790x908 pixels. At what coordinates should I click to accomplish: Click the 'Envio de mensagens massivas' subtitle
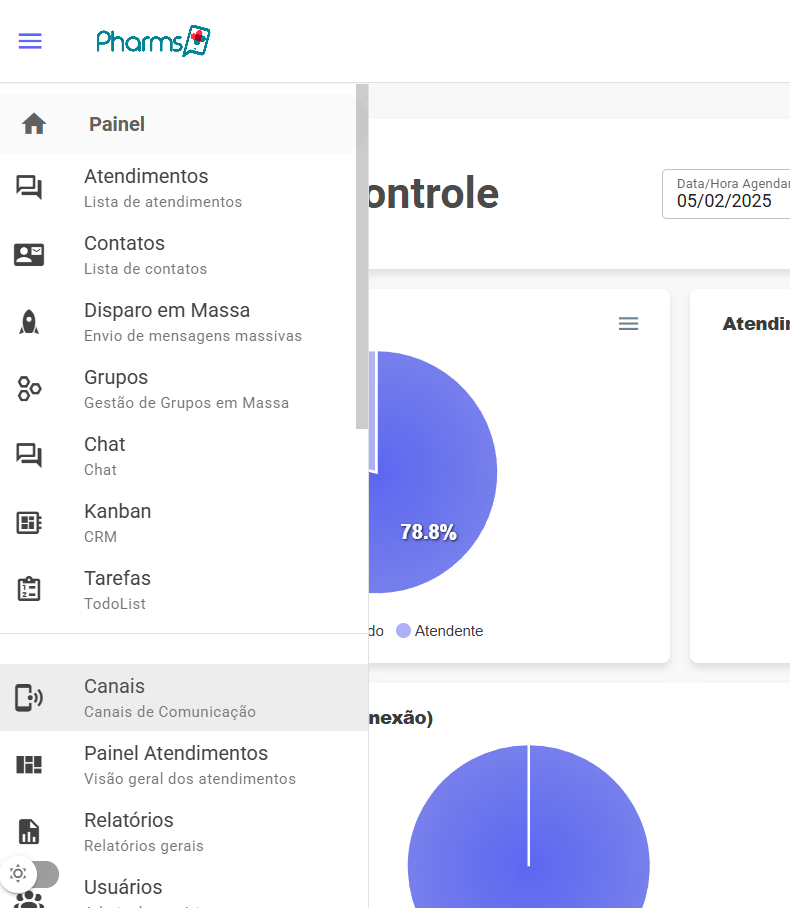click(193, 336)
